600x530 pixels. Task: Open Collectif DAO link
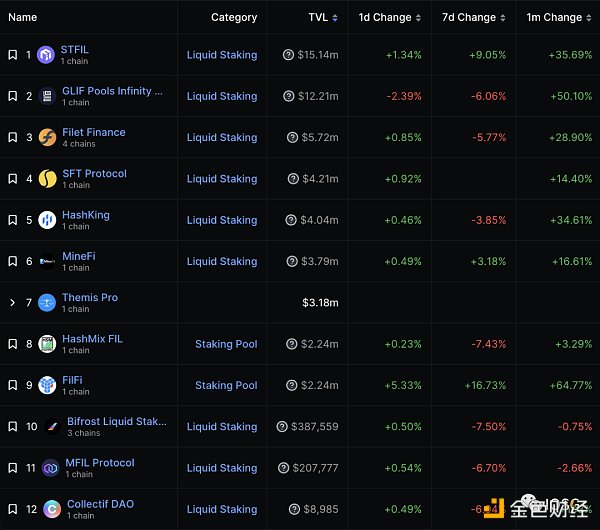[x=101, y=504]
